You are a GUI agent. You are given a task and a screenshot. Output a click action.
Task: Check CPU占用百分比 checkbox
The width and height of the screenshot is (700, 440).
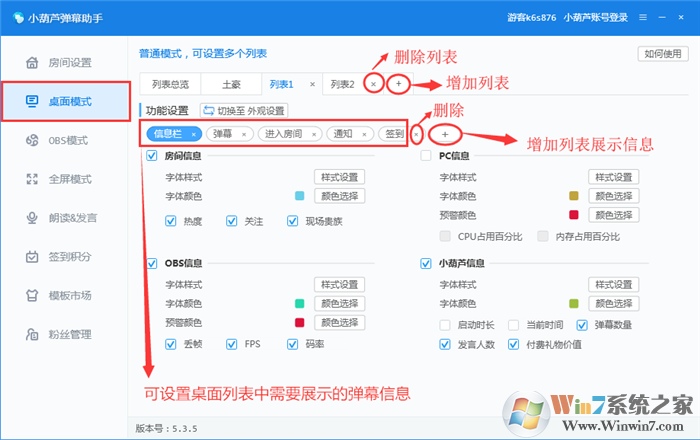tap(445, 237)
